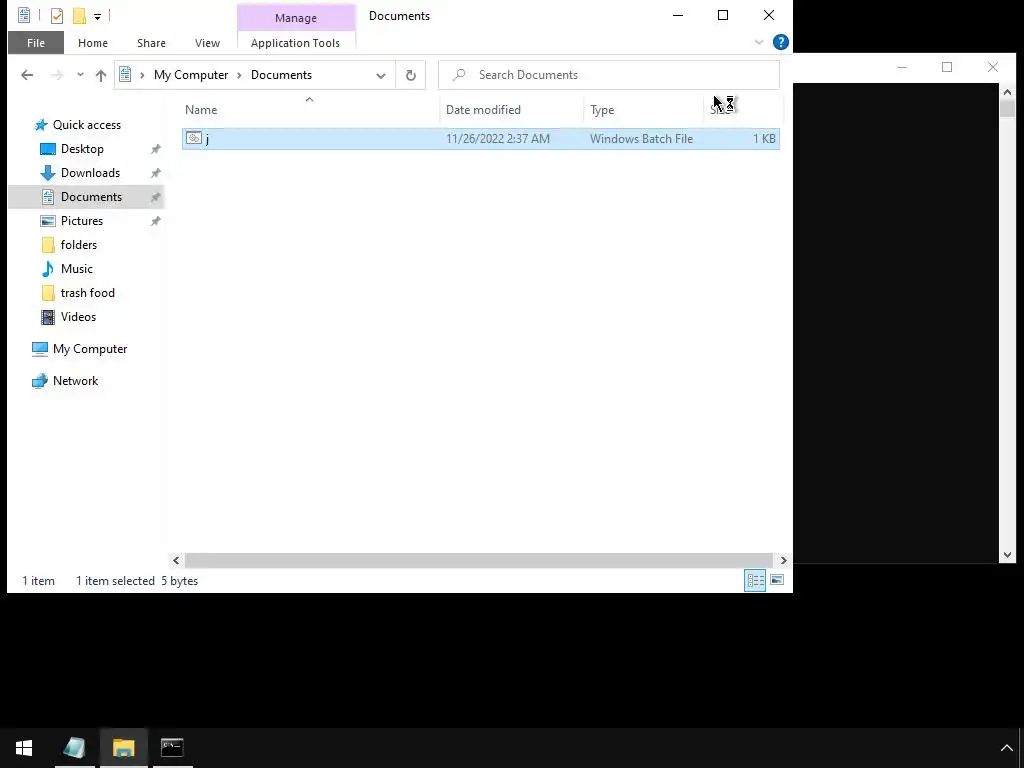Screen dimensions: 1024x768
Task: Click the Downloads arrow icon in sidebar
Action: click(48, 173)
